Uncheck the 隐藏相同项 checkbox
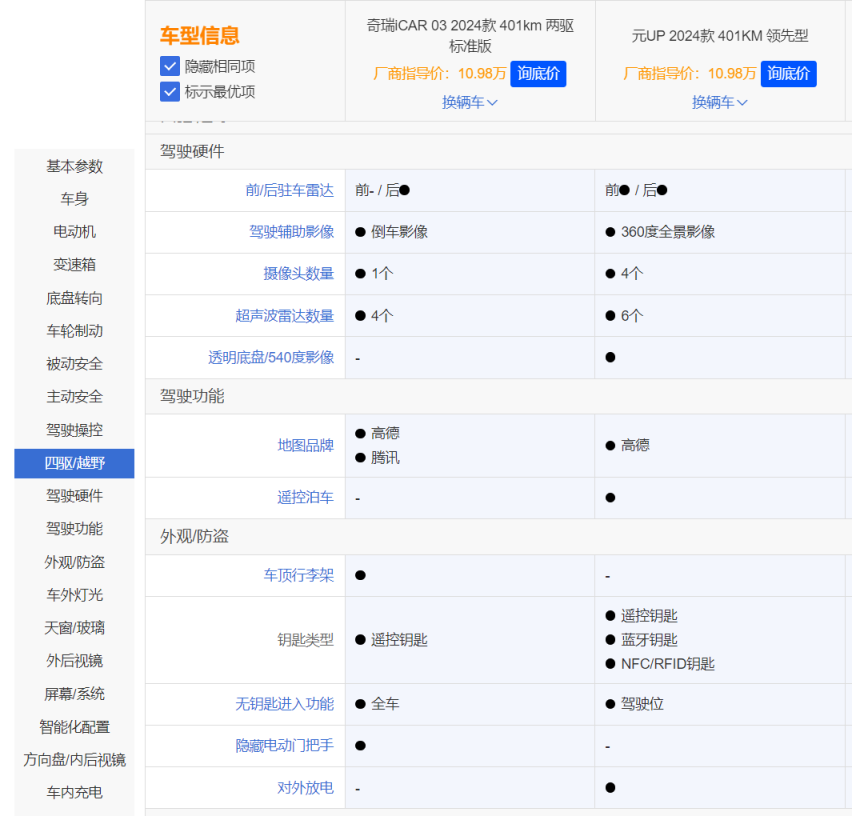Image resolution: width=852 pixels, height=816 pixels. 170,66
